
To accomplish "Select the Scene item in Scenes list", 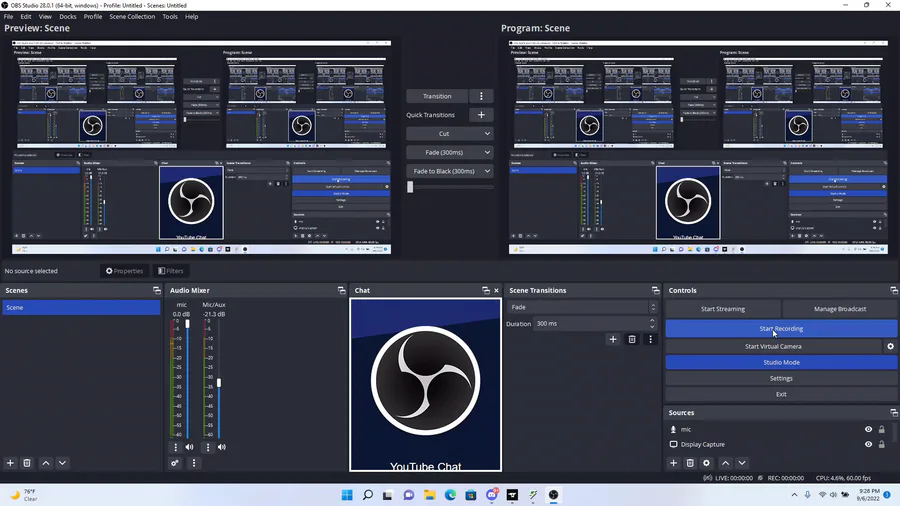I will coord(81,308).
